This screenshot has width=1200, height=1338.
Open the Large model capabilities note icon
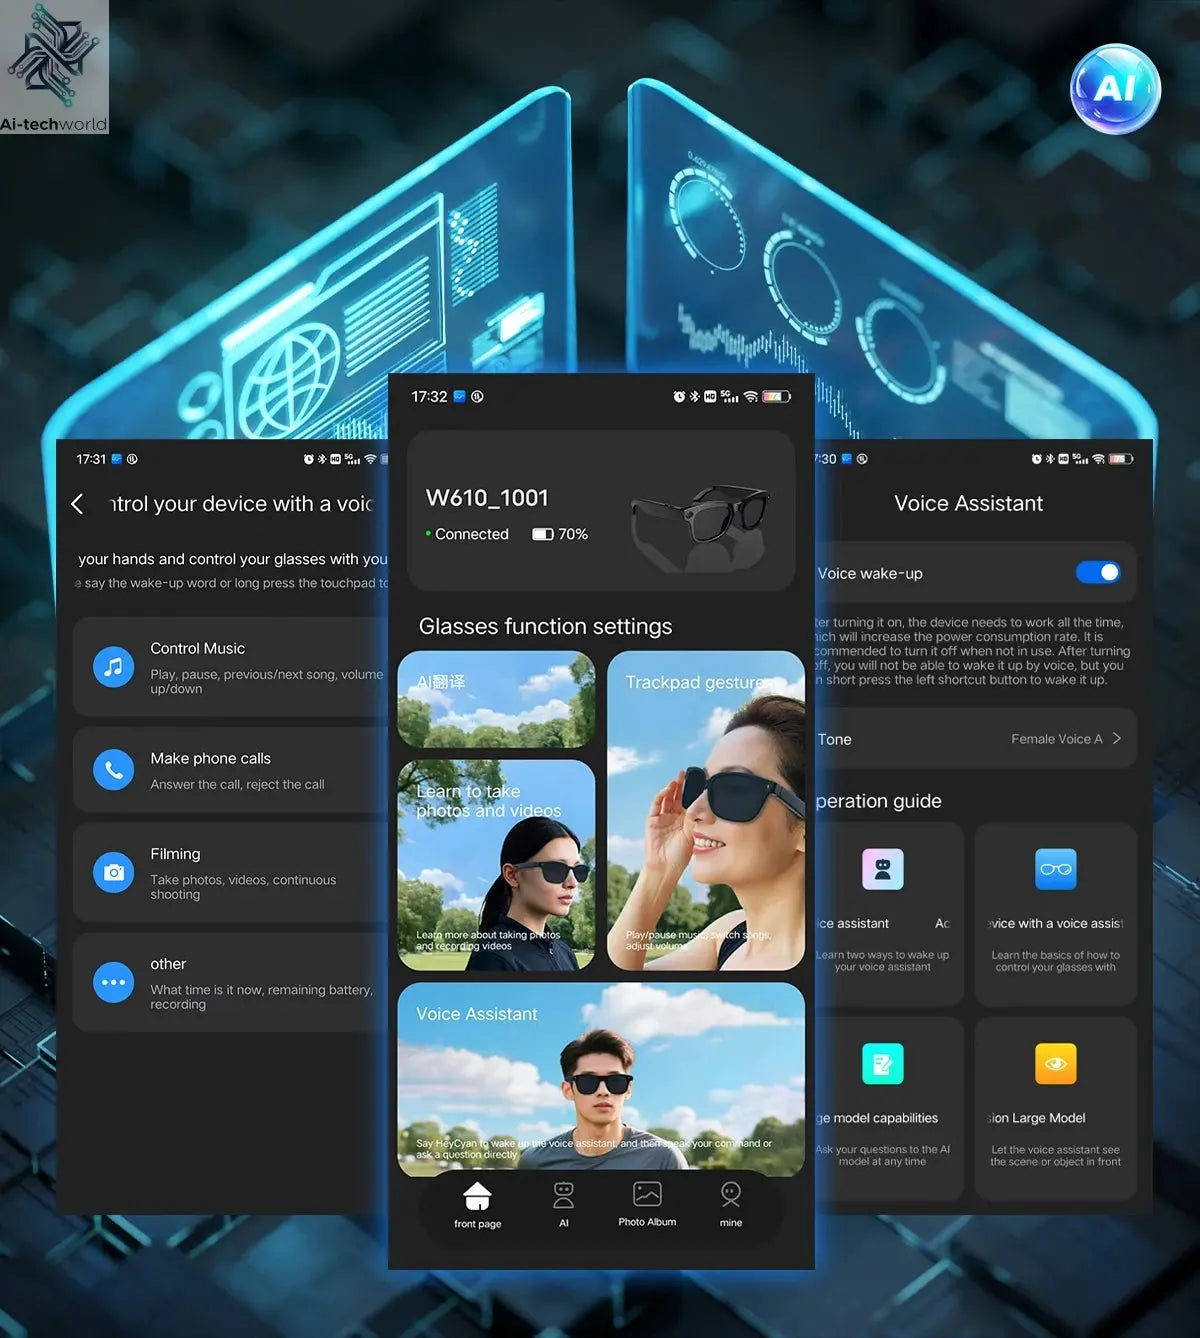pos(883,1063)
